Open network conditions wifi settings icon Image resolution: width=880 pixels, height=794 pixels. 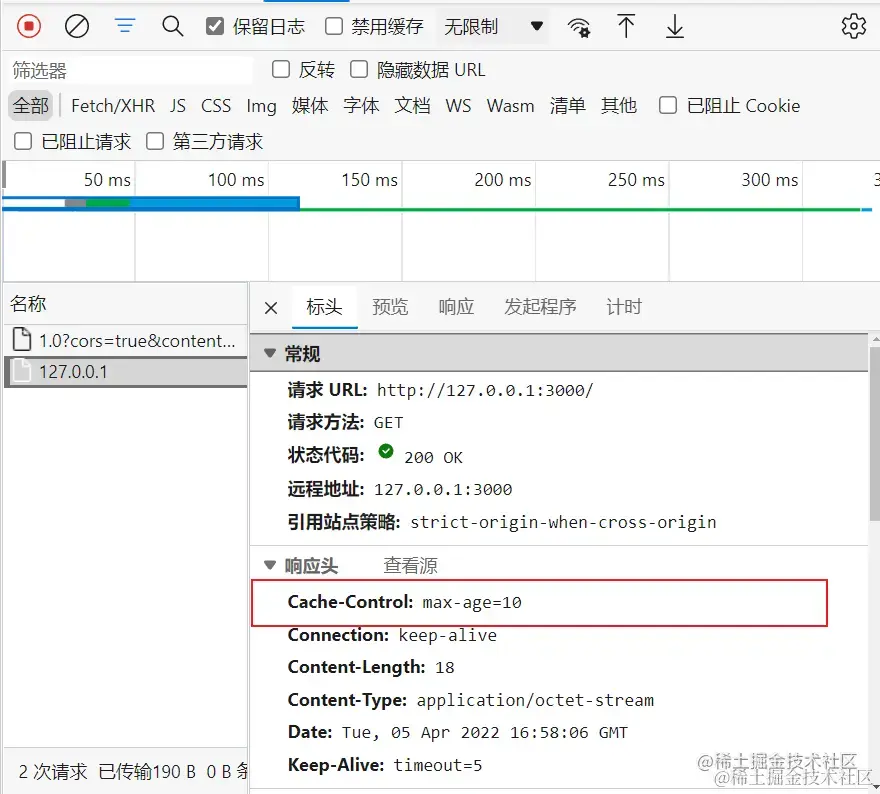[x=579, y=26]
